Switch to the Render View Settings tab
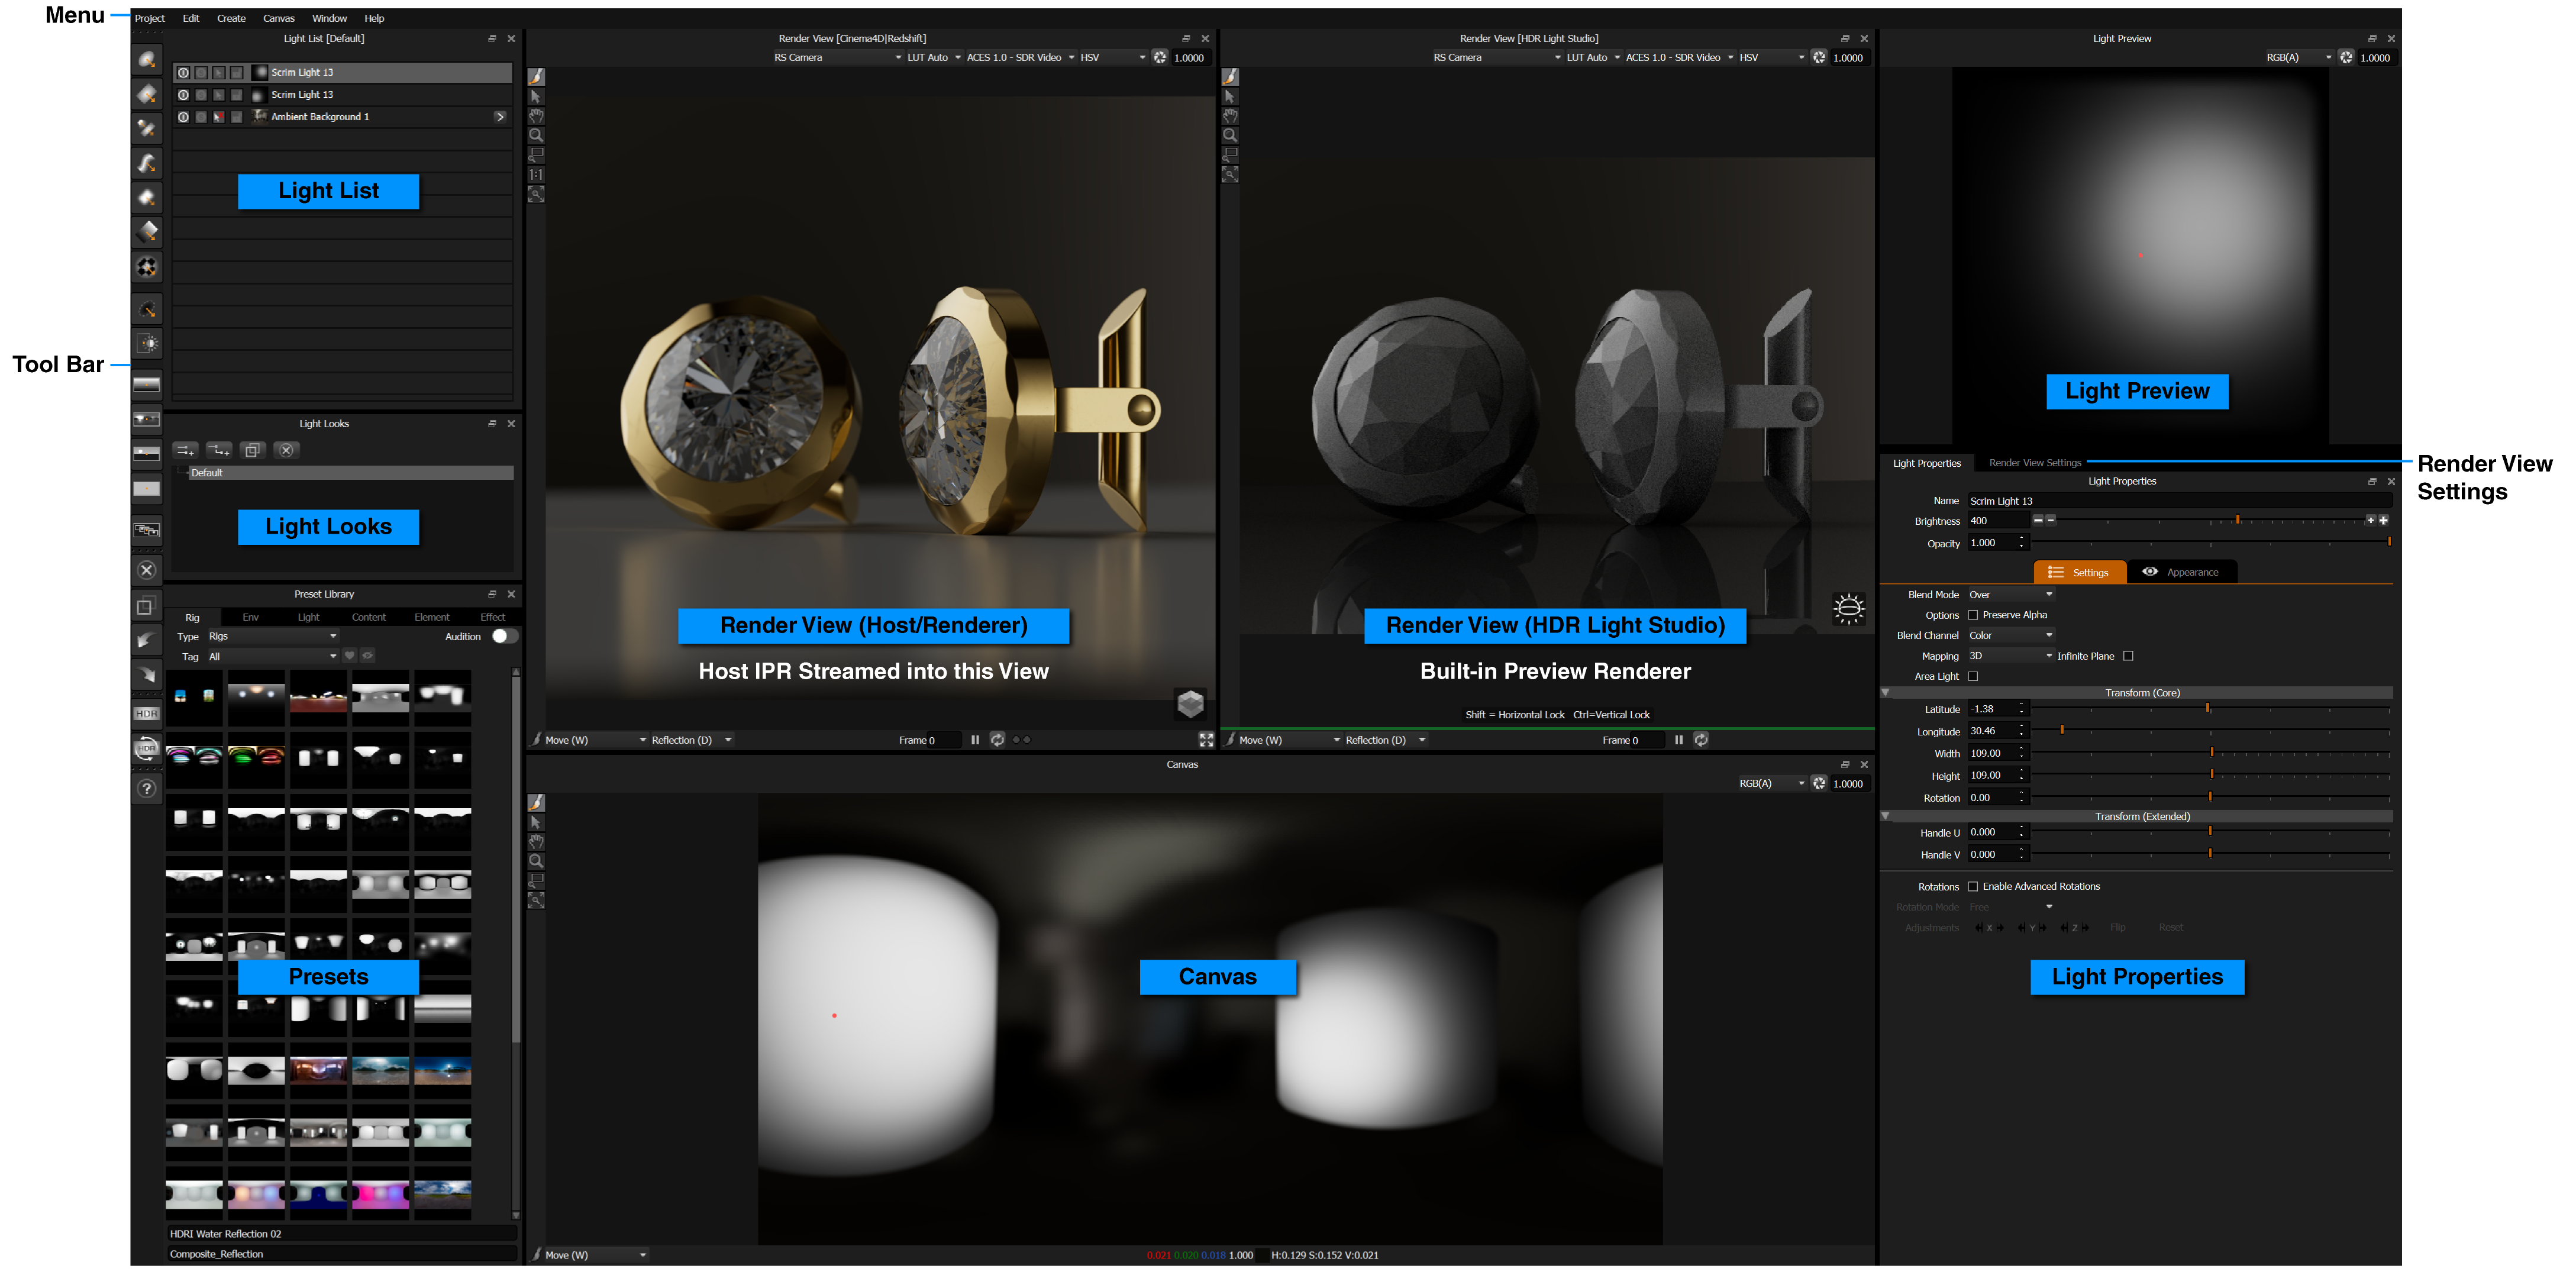 click(x=2034, y=463)
